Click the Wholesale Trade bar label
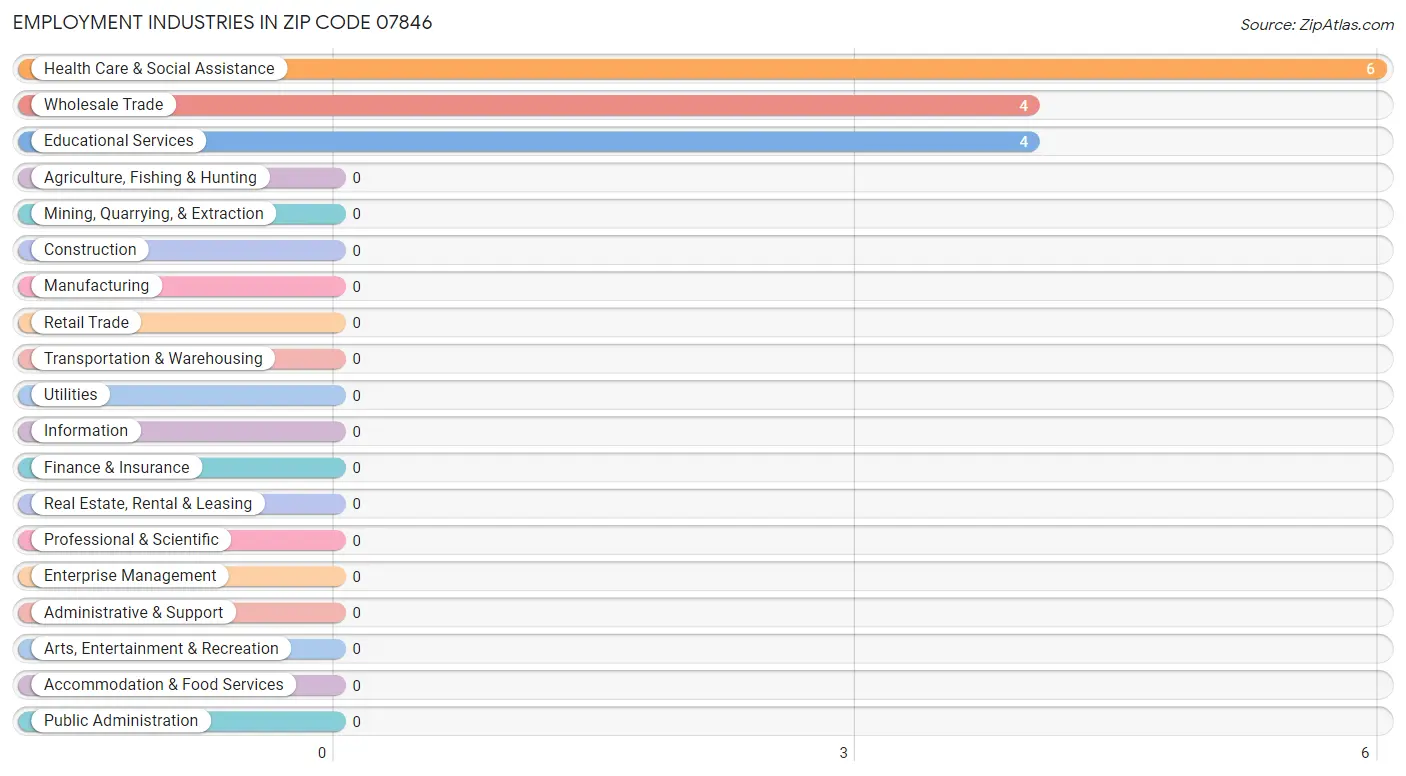Viewport: 1406px width, 776px height. [x=103, y=104]
